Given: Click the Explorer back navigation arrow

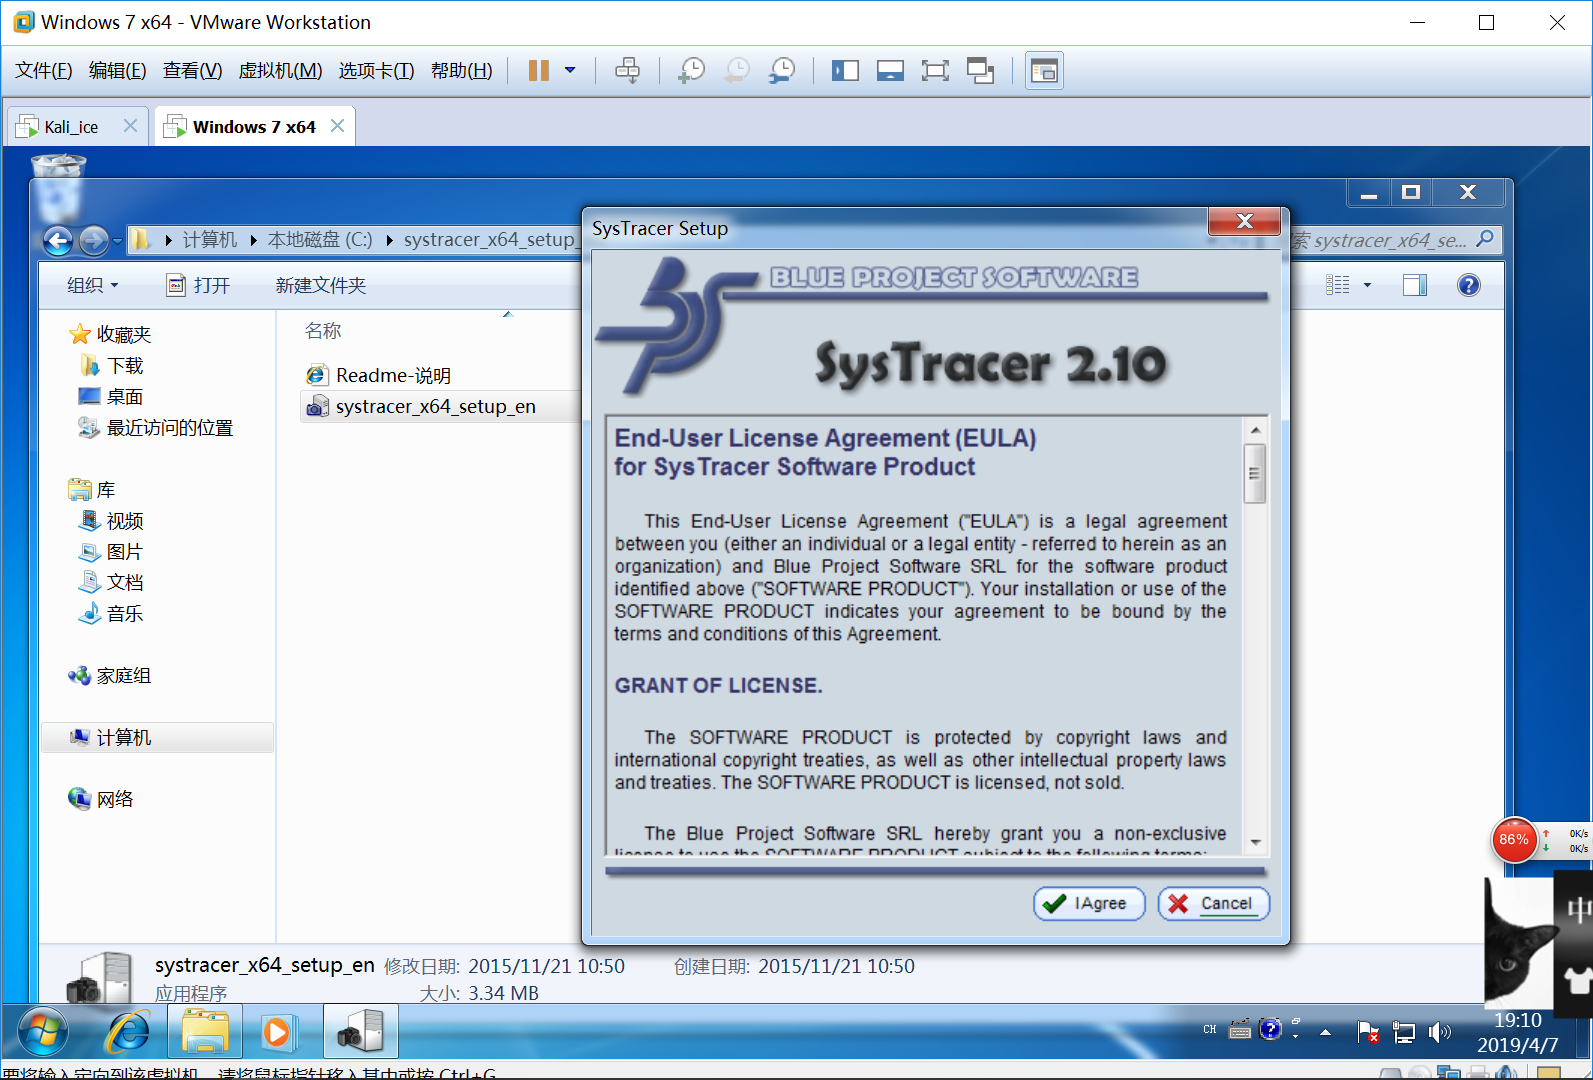Looking at the screenshot, I should 58,240.
